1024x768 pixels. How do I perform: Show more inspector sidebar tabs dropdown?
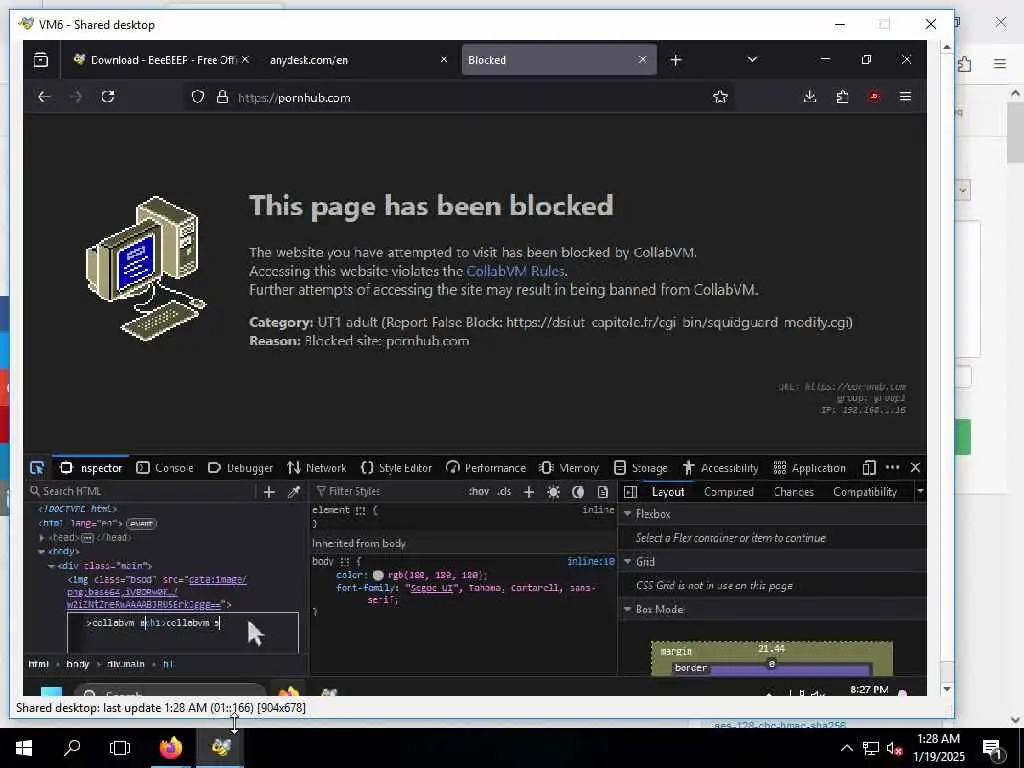[x=920, y=491]
